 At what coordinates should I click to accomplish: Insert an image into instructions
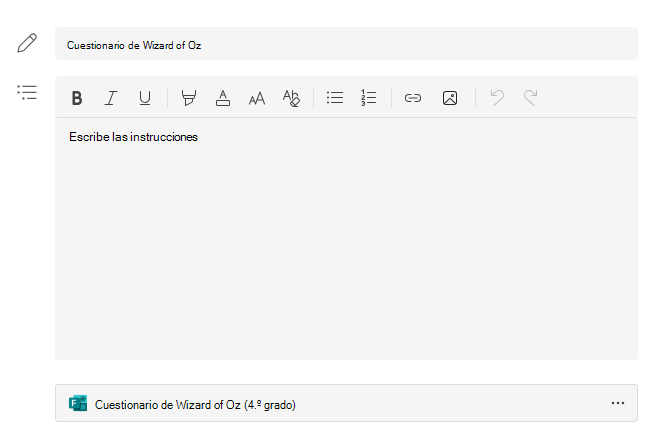coord(450,98)
